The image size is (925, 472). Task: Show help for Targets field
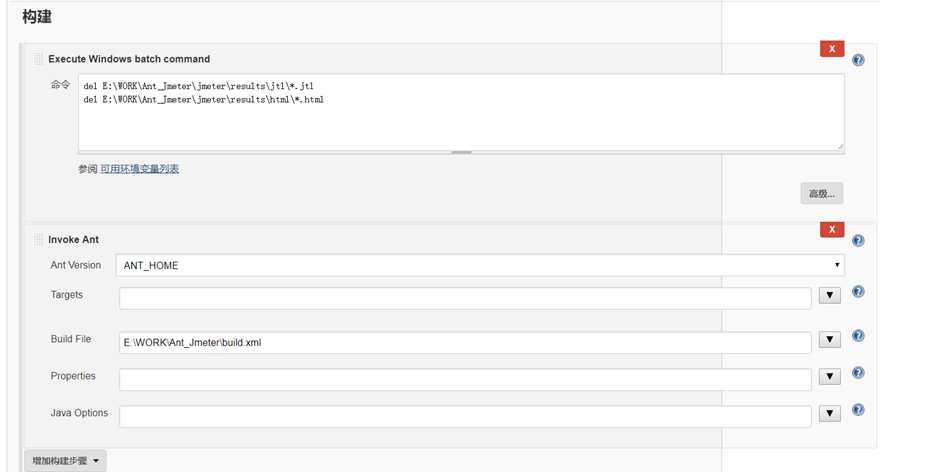858,291
